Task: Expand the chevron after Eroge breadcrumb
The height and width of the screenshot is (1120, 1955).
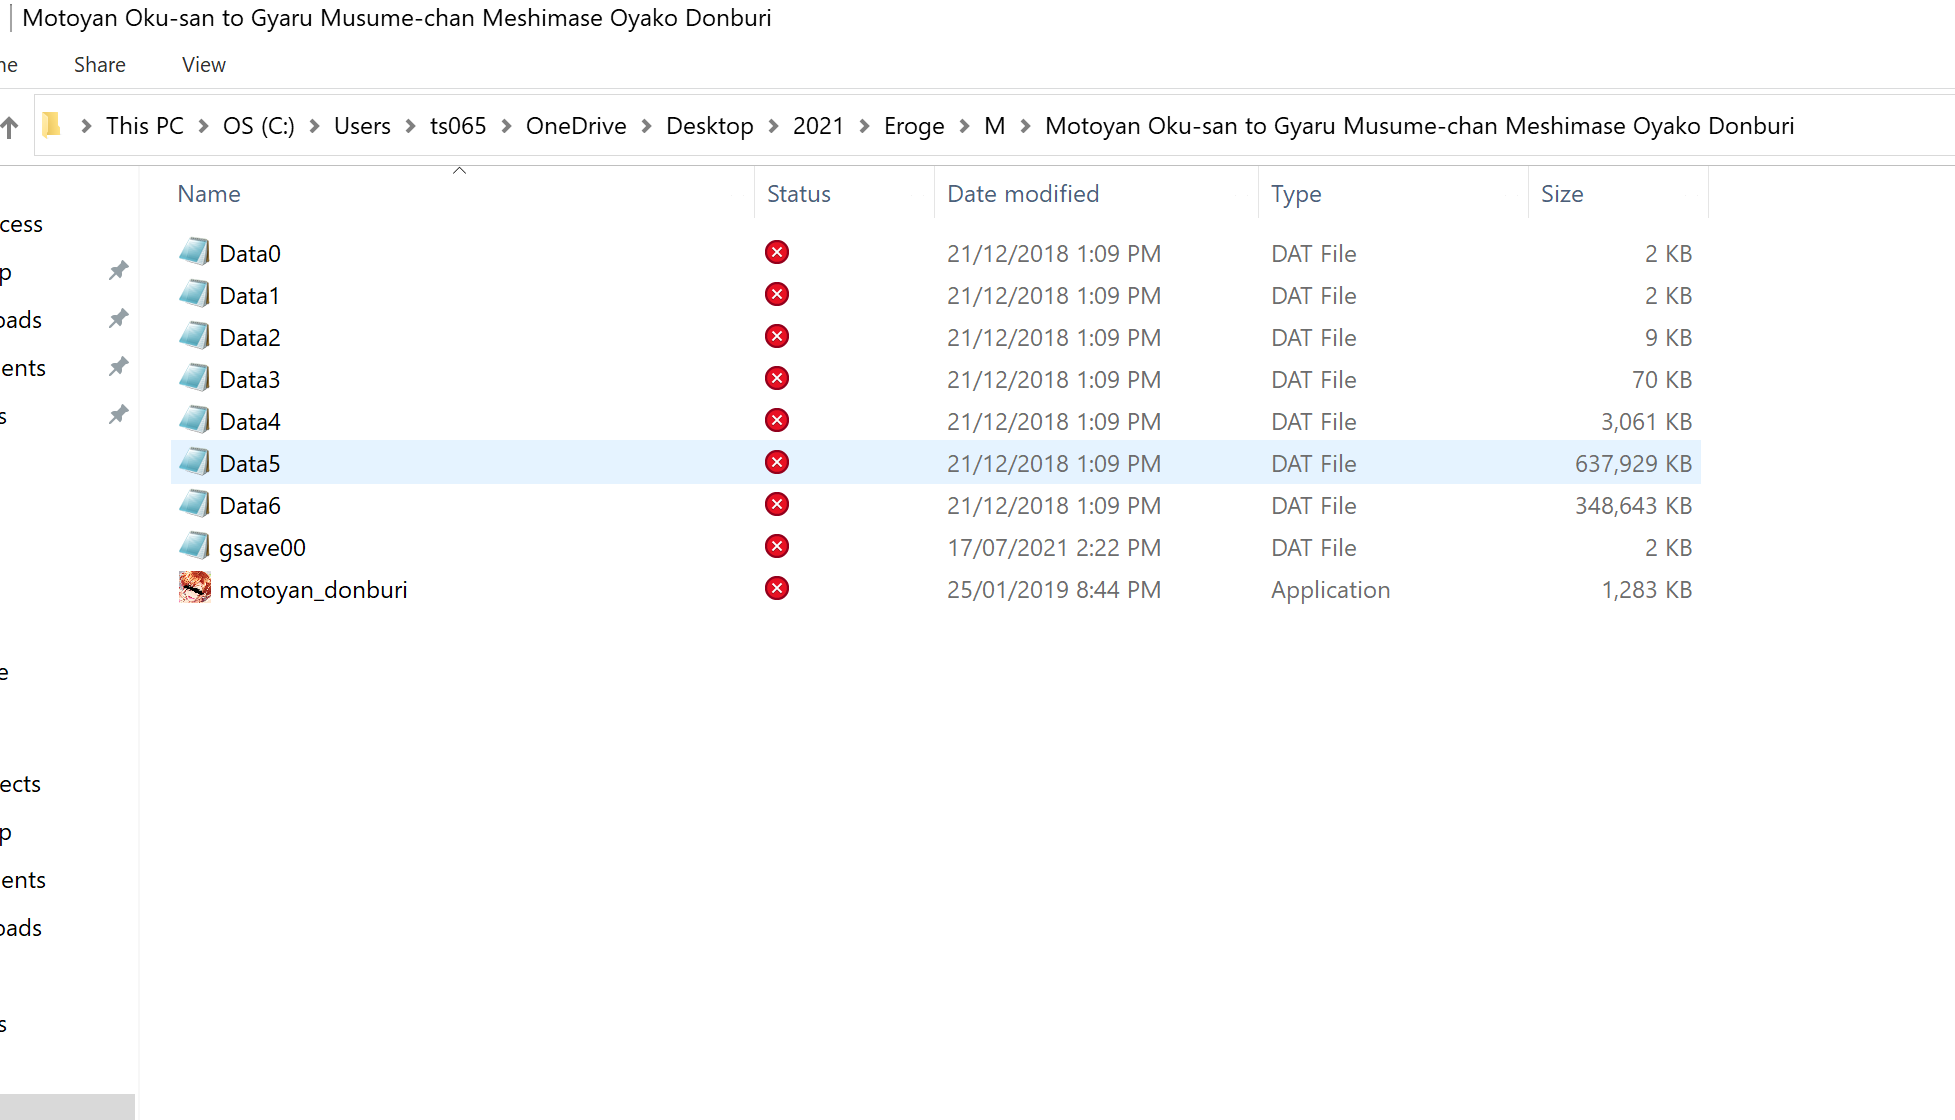Action: coord(964,126)
